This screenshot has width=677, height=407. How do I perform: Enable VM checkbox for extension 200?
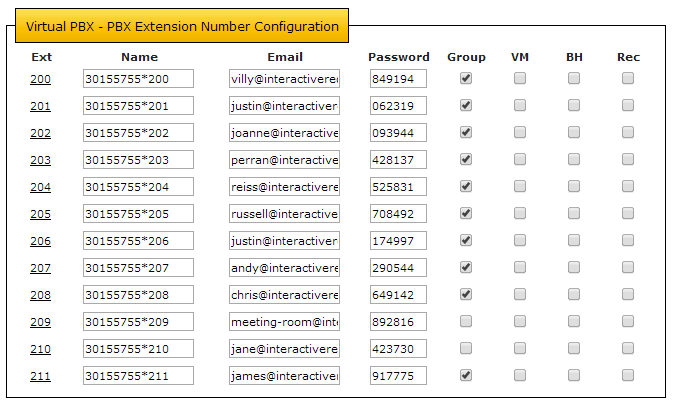[520, 78]
